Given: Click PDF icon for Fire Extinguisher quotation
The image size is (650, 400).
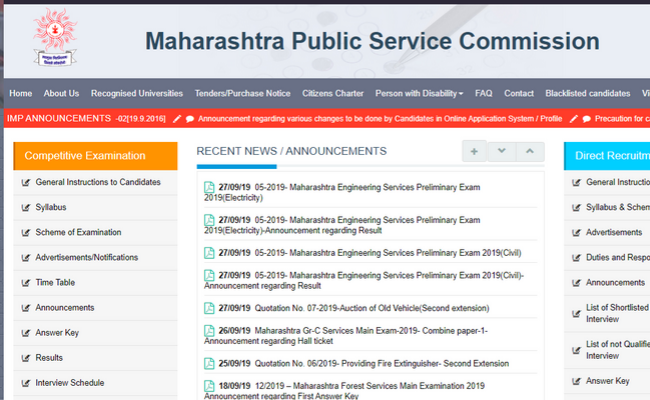Looking at the screenshot, I should (x=209, y=363).
